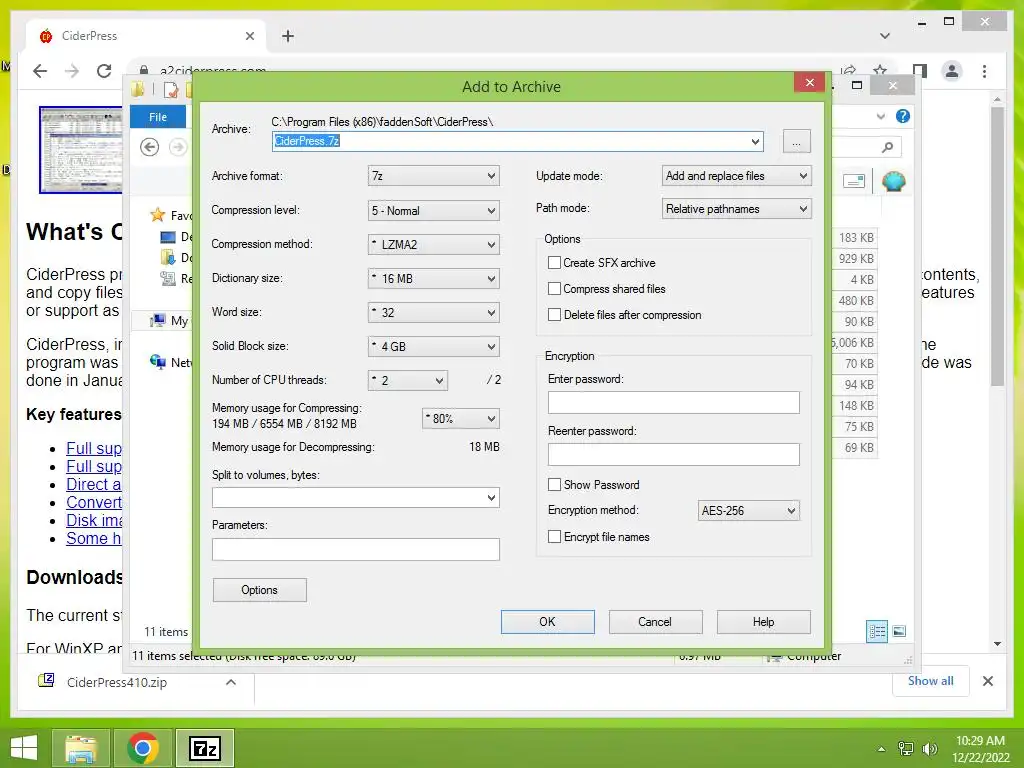Click the back arrow in Explorer window
The height and width of the screenshot is (768, 1024).
click(150, 147)
